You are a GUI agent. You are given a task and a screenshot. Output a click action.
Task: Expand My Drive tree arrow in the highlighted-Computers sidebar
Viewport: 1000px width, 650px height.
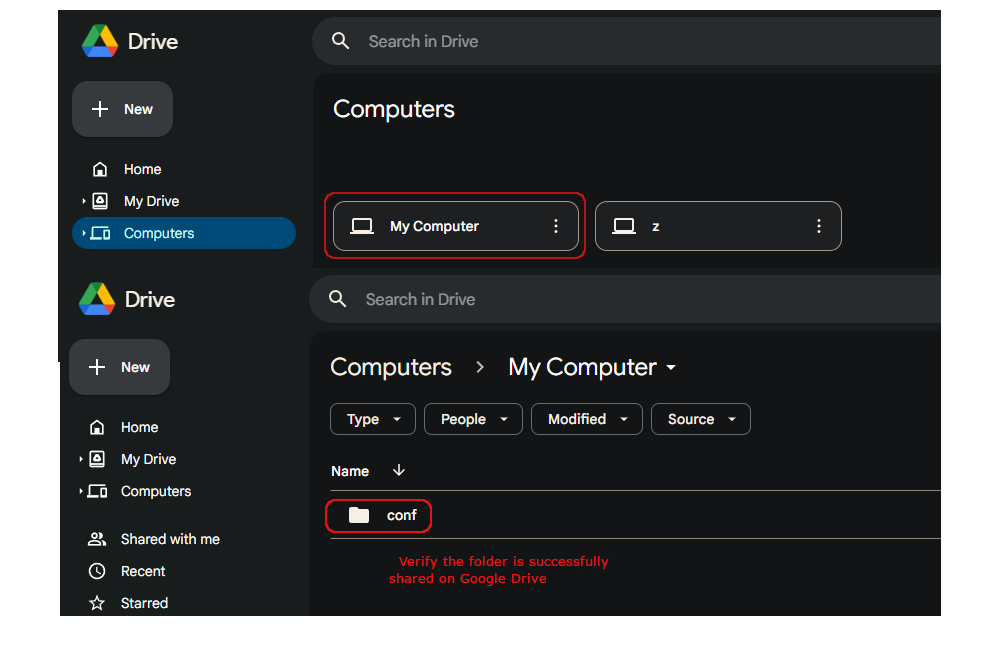click(84, 201)
